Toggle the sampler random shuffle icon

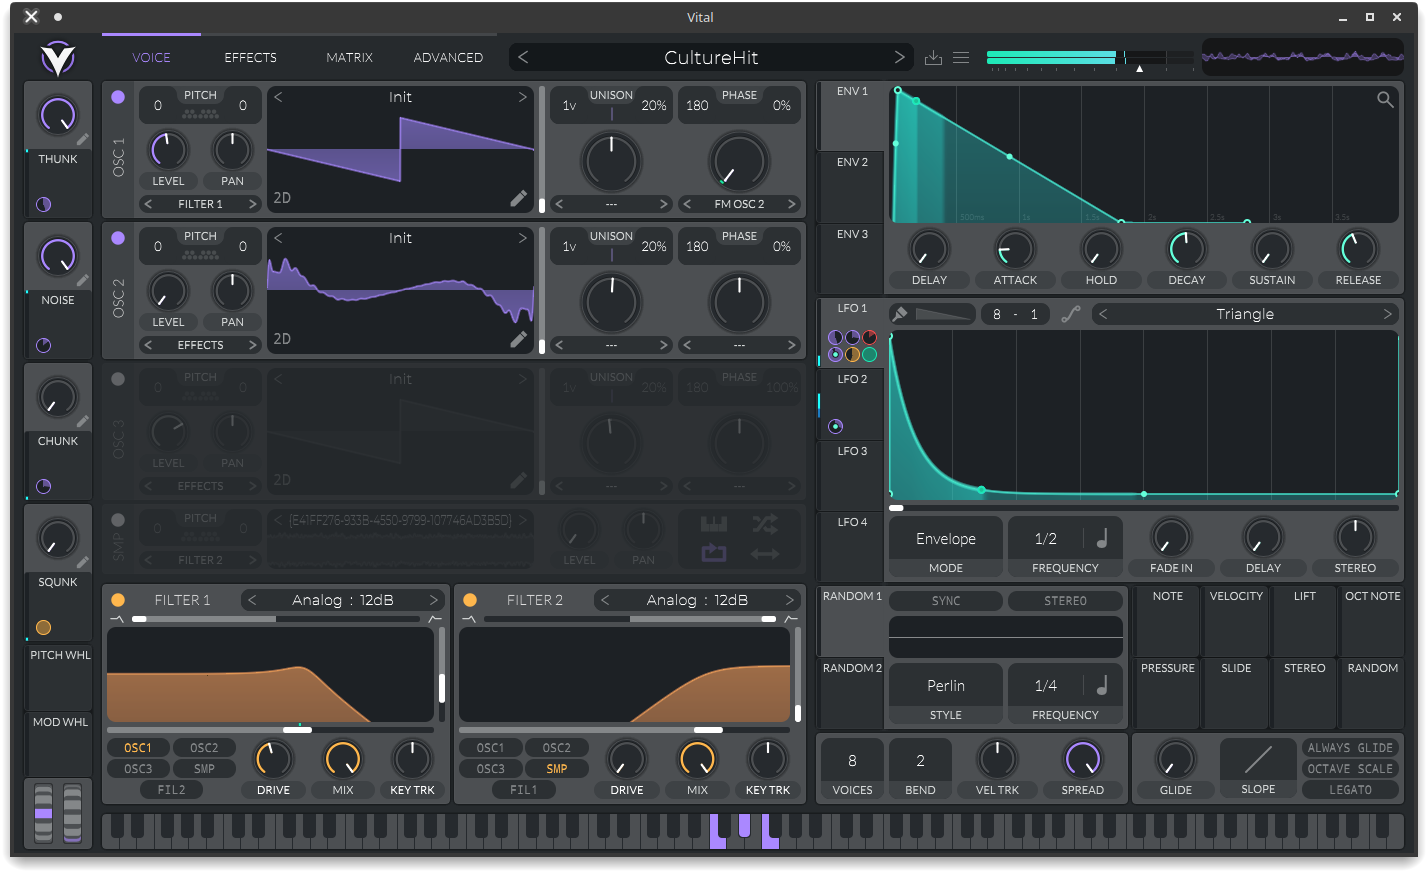[765, 524]
